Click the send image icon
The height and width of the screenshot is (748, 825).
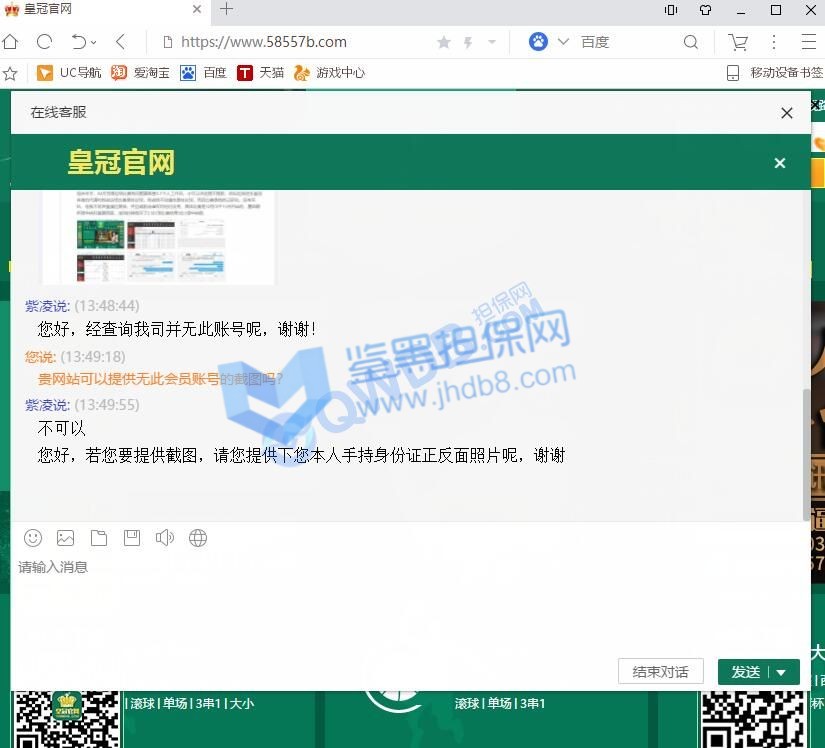[66, 538]
